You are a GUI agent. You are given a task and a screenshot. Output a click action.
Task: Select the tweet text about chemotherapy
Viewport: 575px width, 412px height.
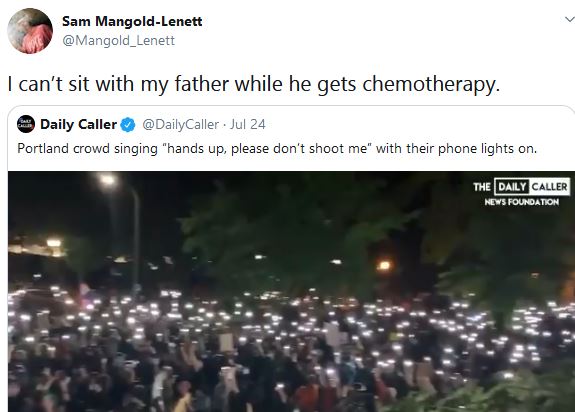click(x=254, y=84)
